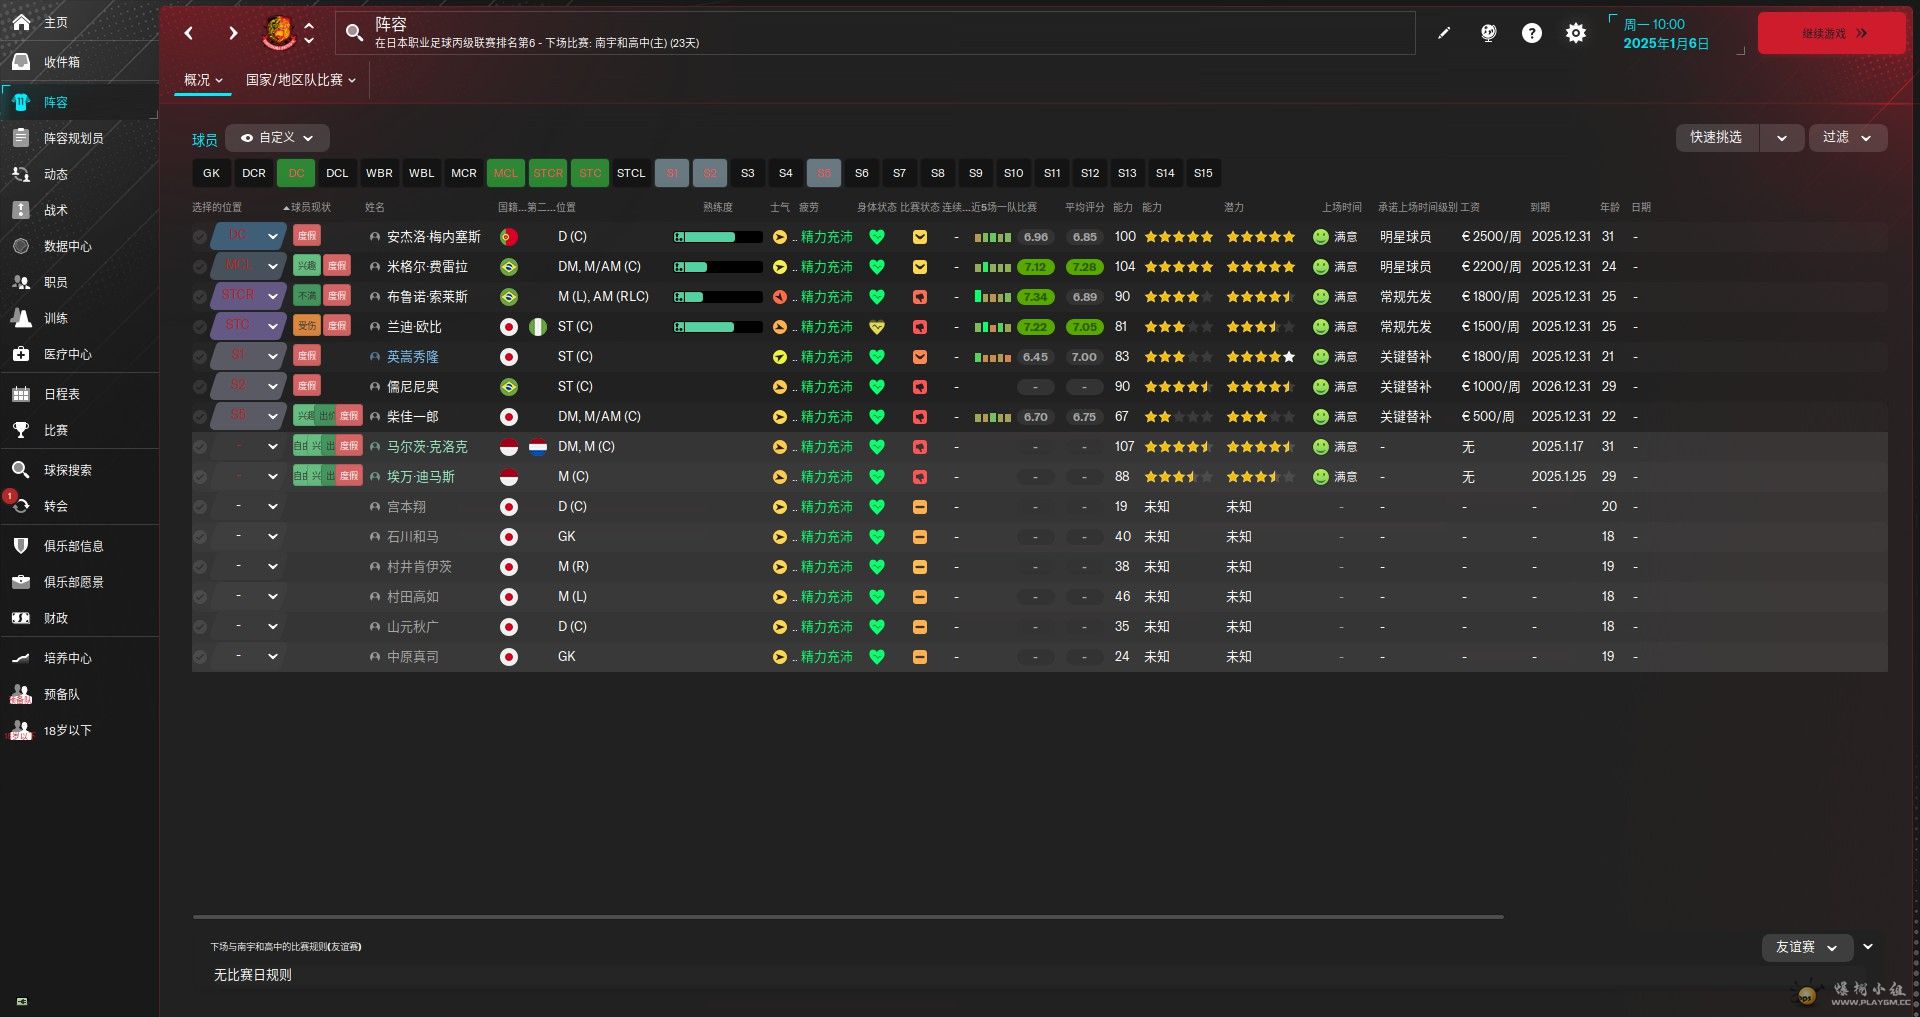Open the 过滤 filter dropdown
The height and width of the screenshot is (1017, 1920).
[x=1847, y=137]
